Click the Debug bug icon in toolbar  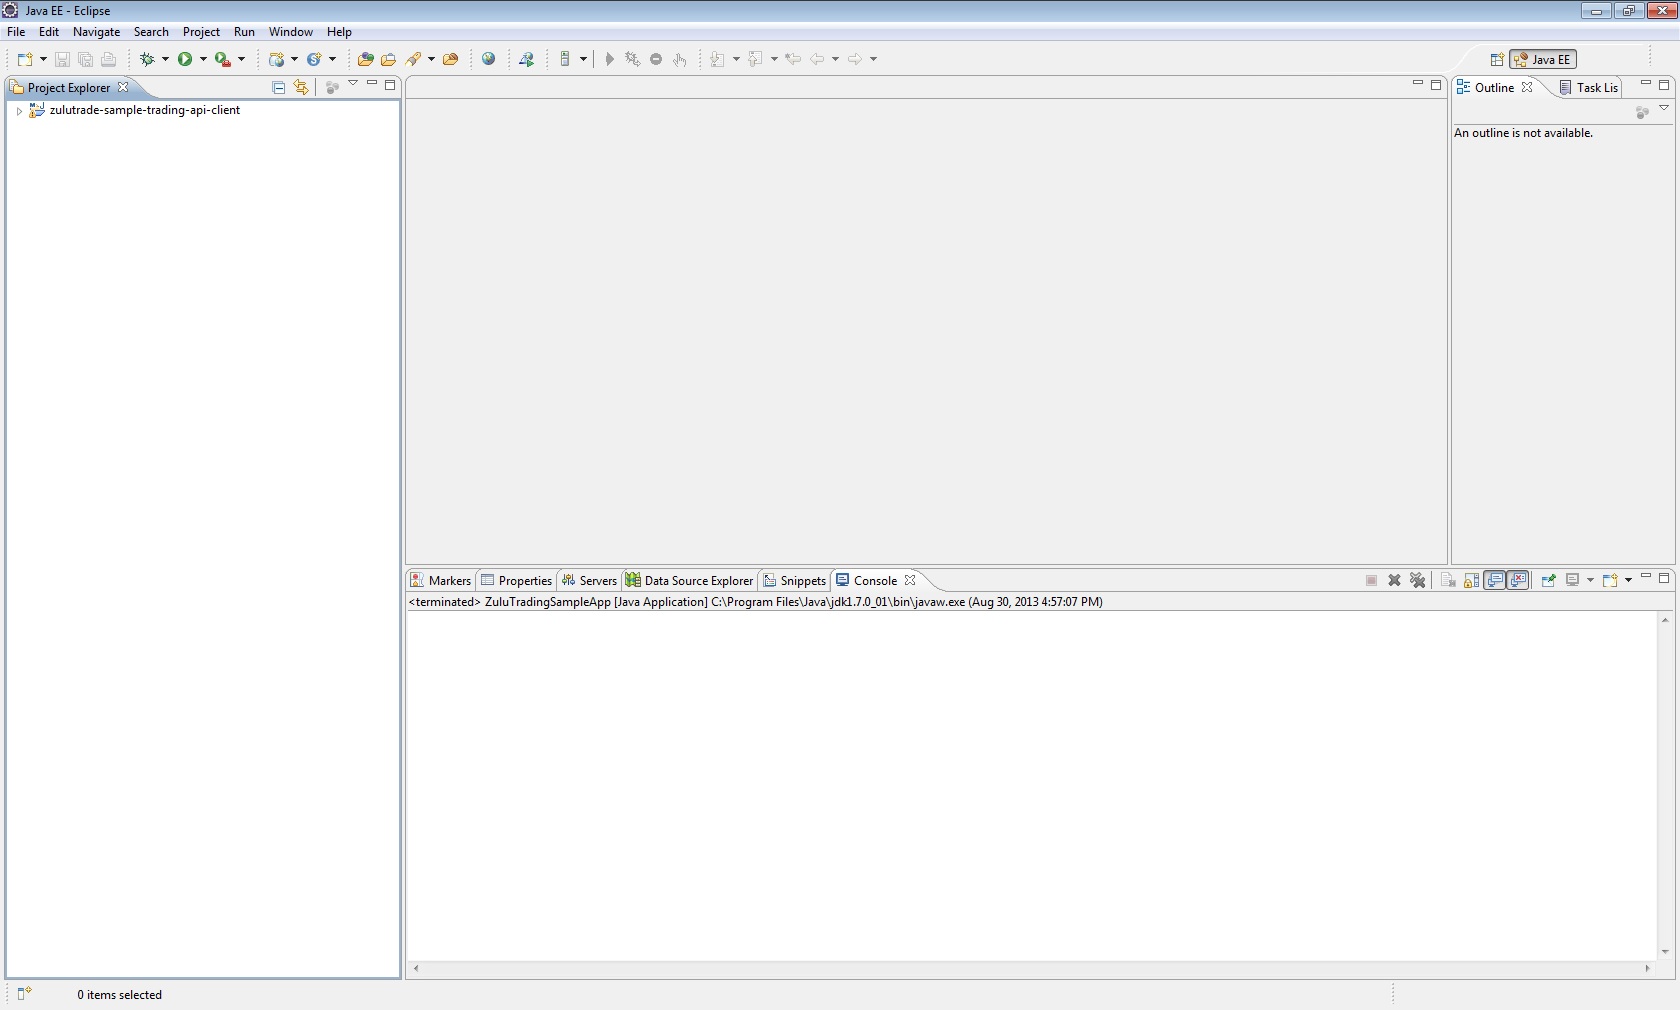click(147, 59)
